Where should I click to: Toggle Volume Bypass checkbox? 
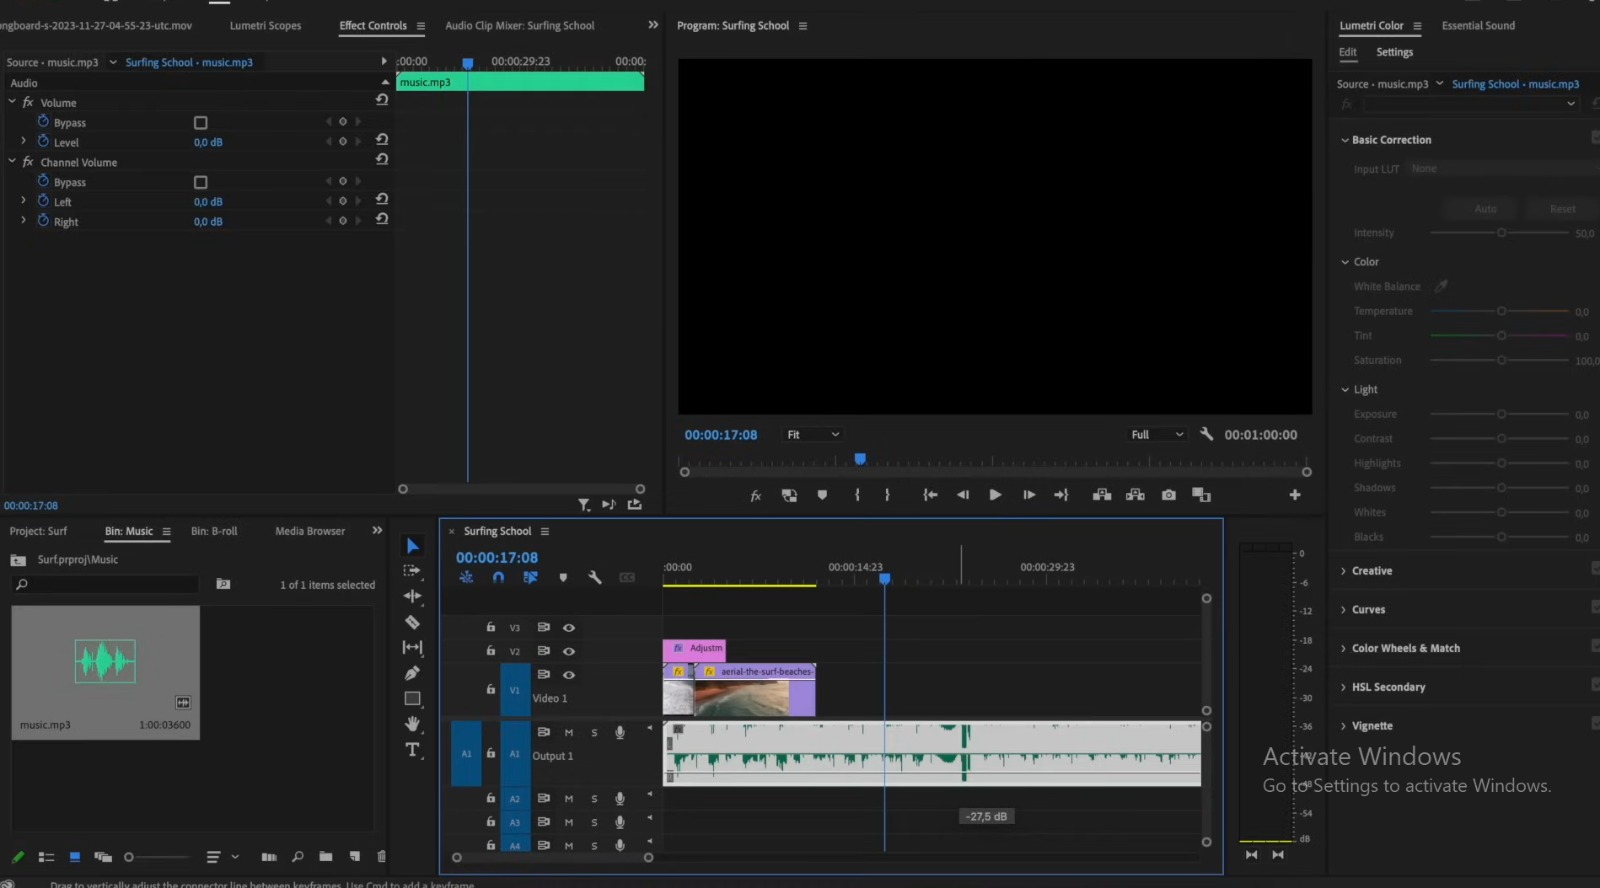coord(200,123)
